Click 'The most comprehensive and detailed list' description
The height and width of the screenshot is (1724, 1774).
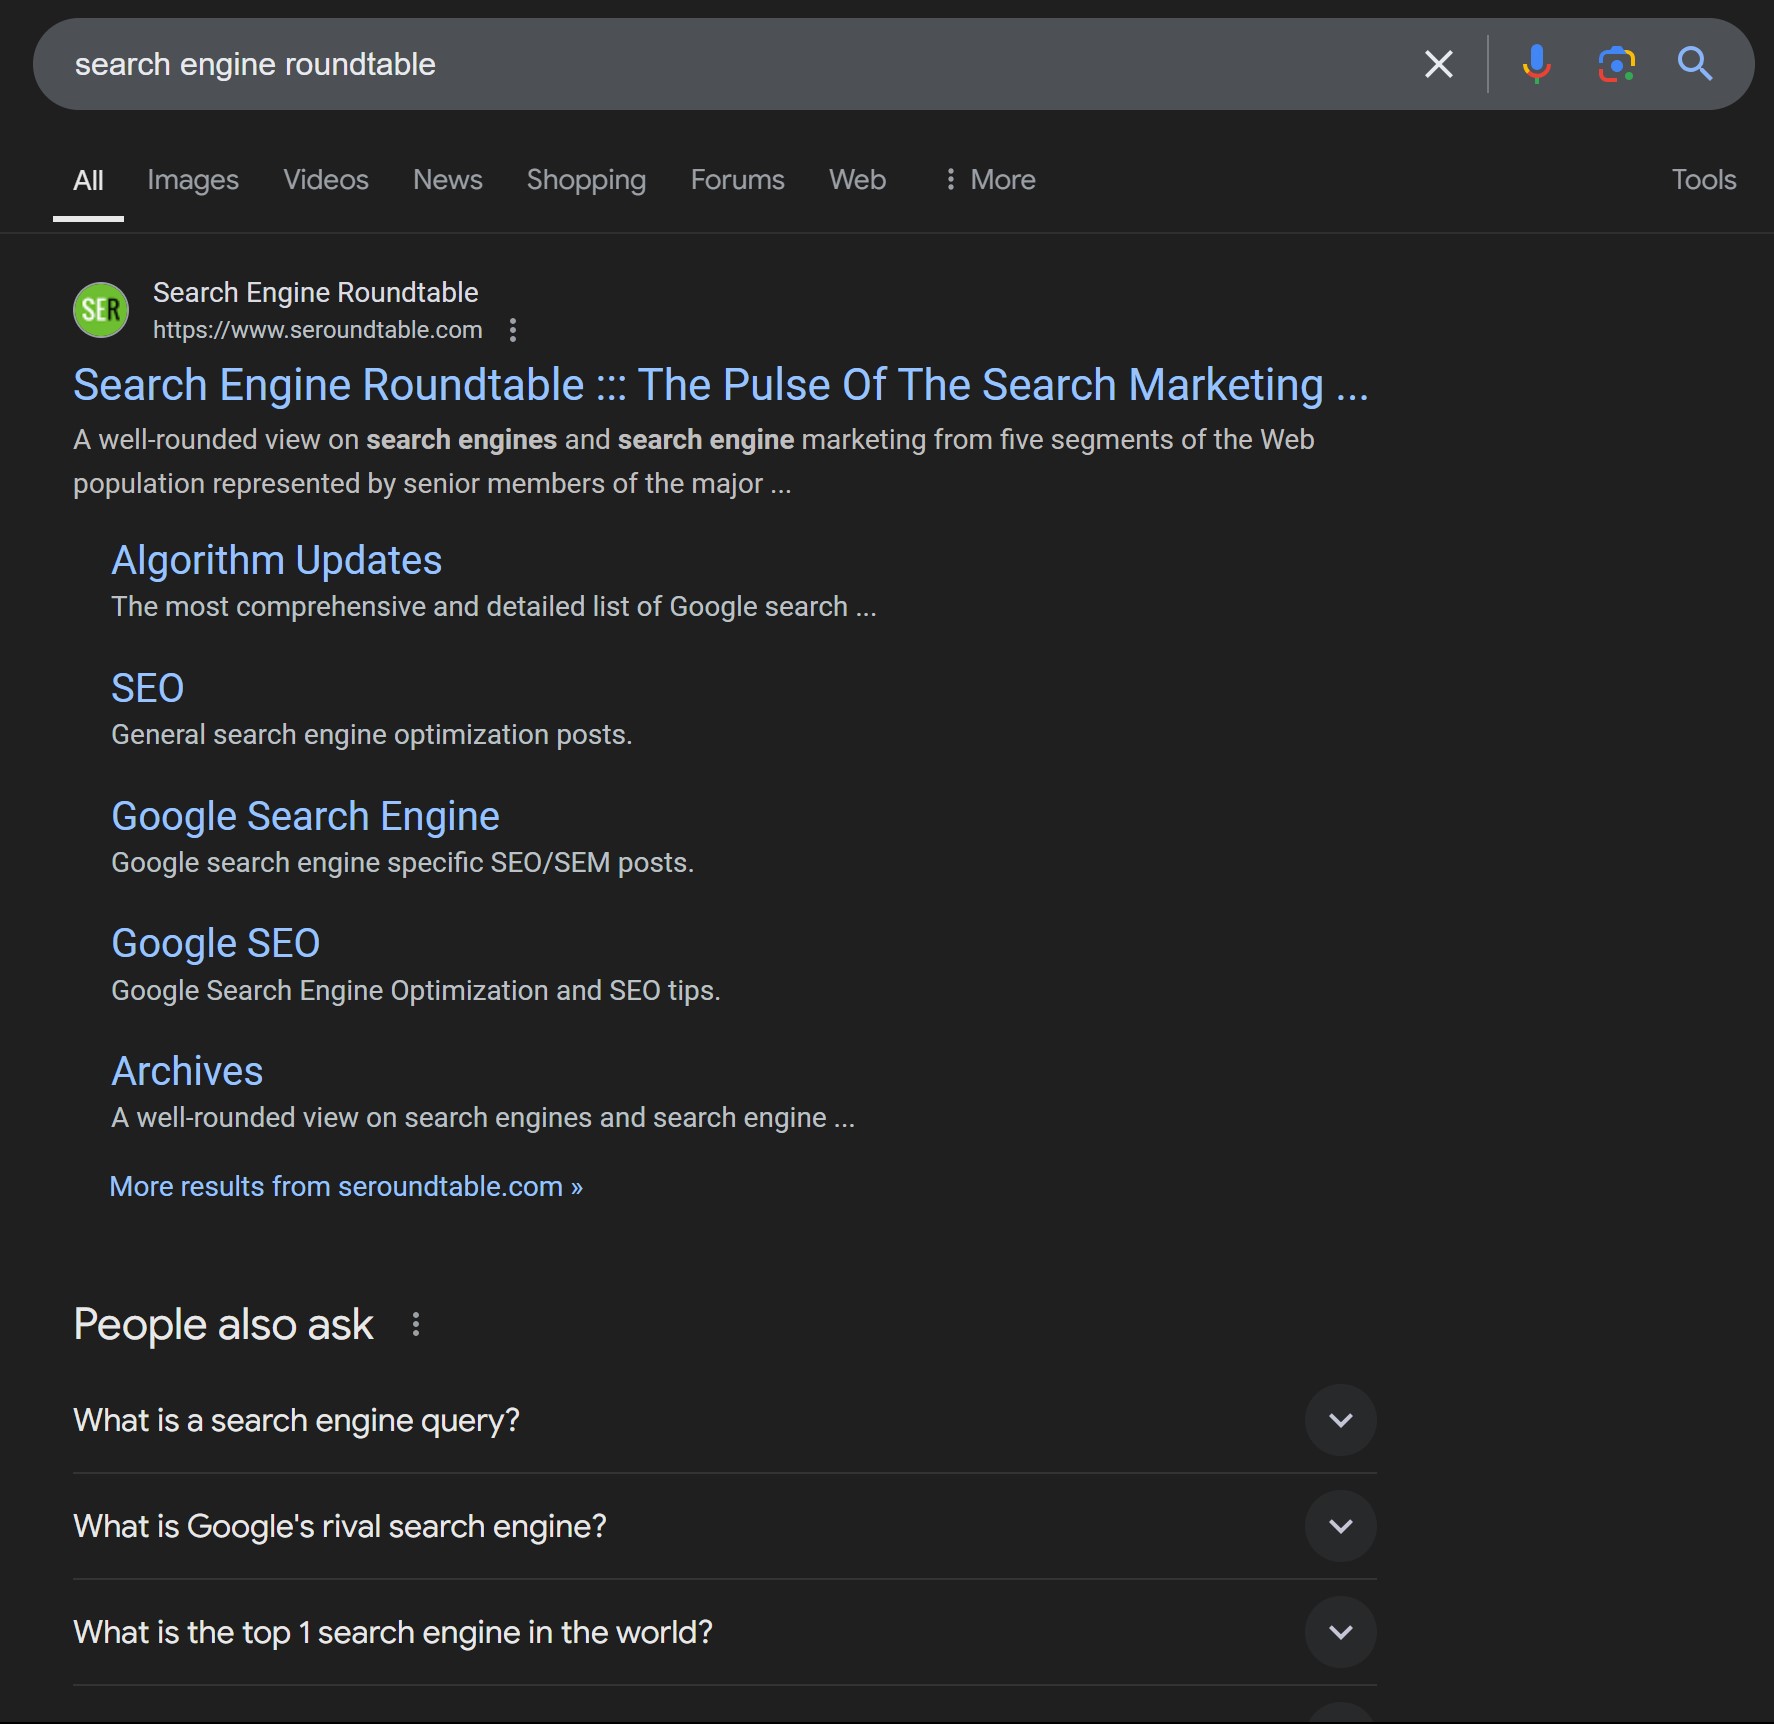pyautogui.click(x=494, y=607)
